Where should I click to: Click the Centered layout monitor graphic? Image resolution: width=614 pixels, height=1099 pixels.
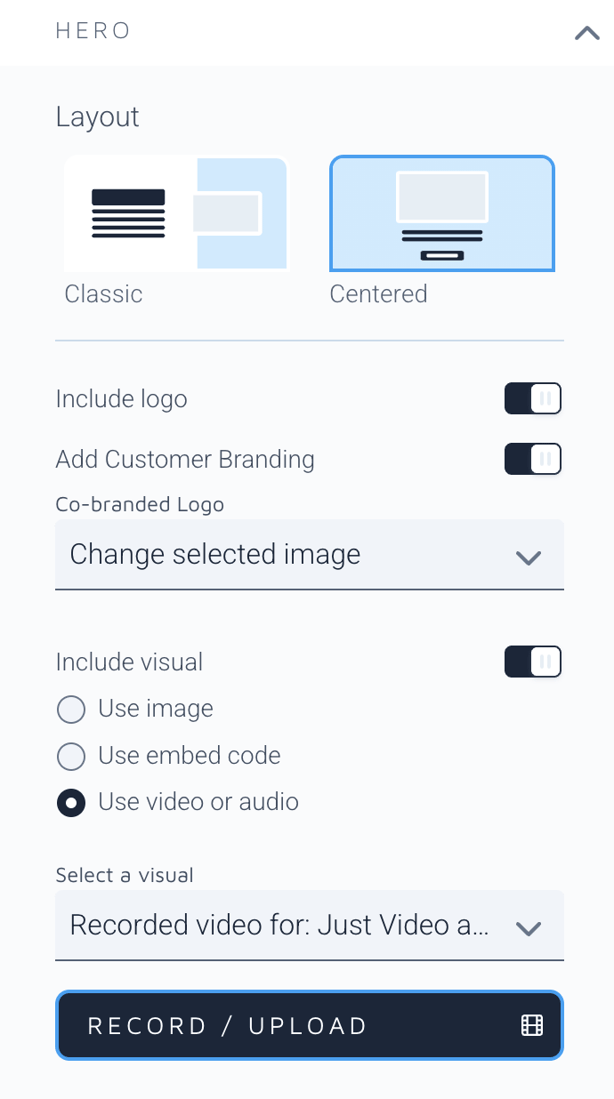point(441,198)
